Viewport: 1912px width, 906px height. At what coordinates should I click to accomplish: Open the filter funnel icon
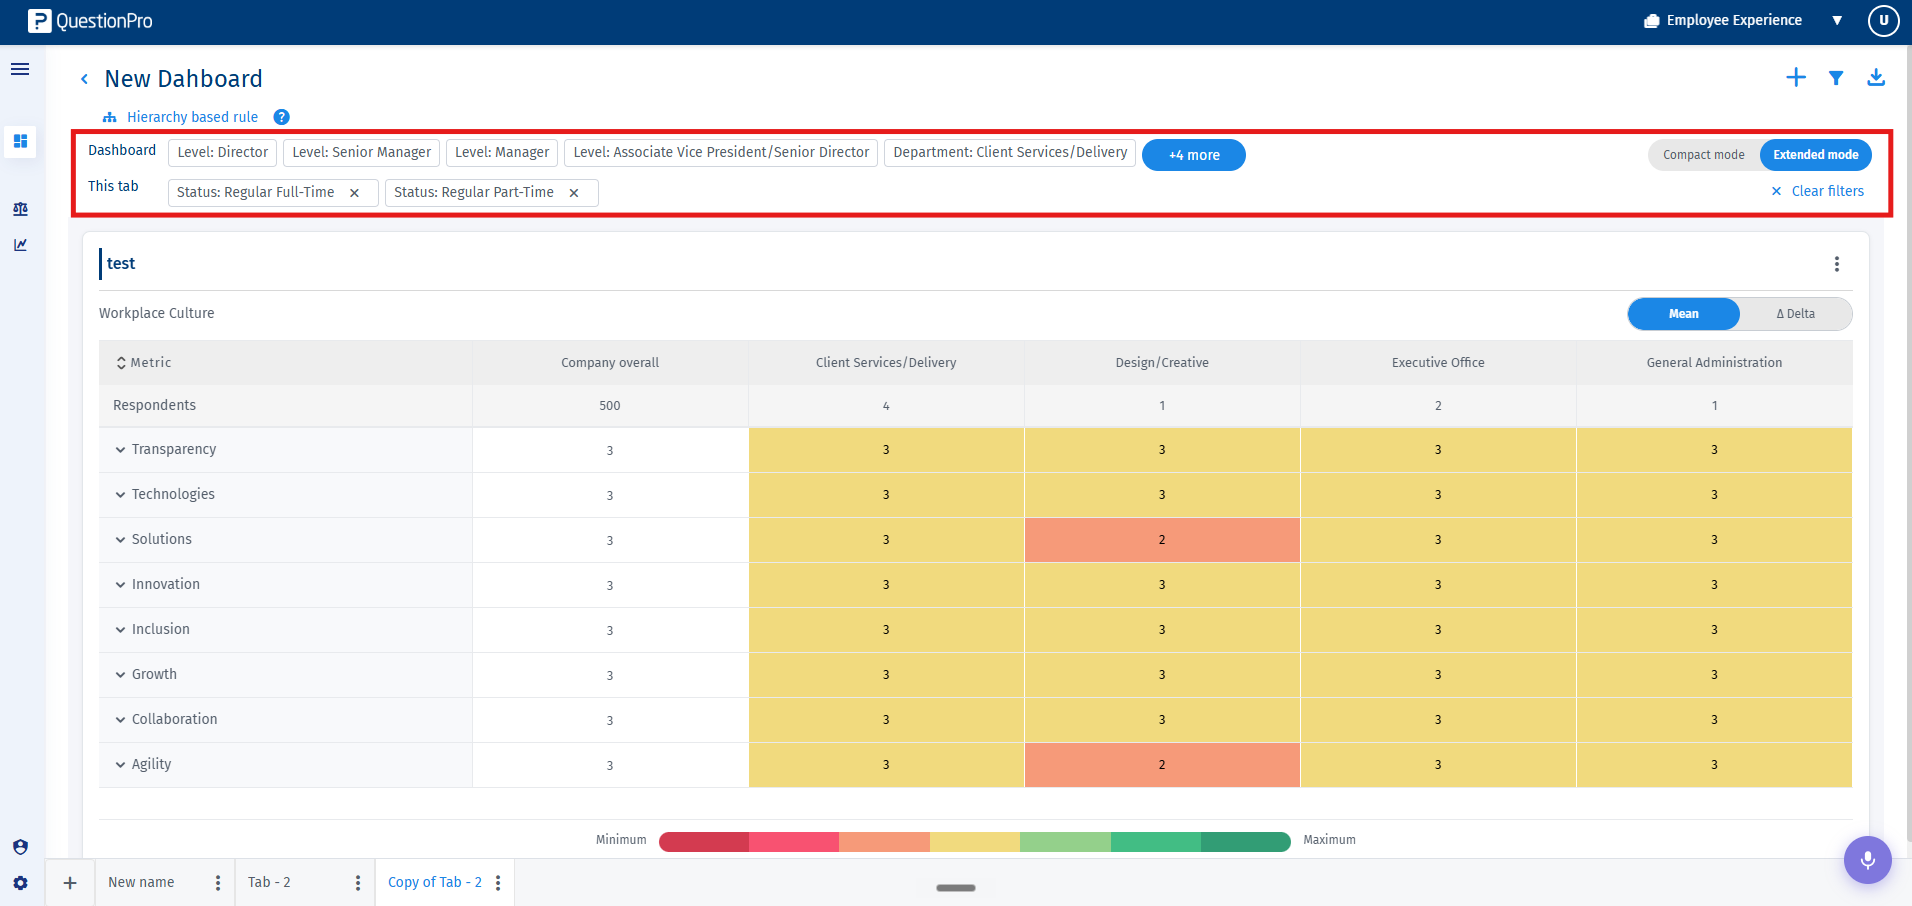(x=1836, y=78)
